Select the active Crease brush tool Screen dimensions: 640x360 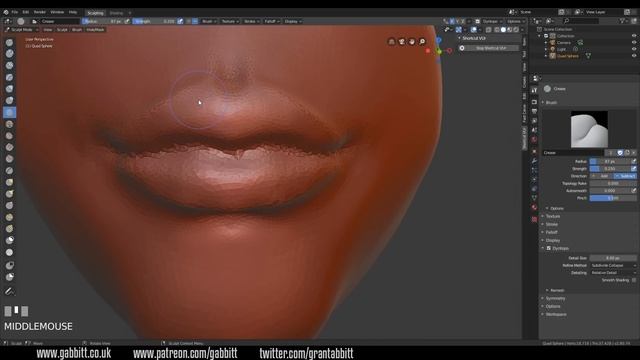pos(9,112)
